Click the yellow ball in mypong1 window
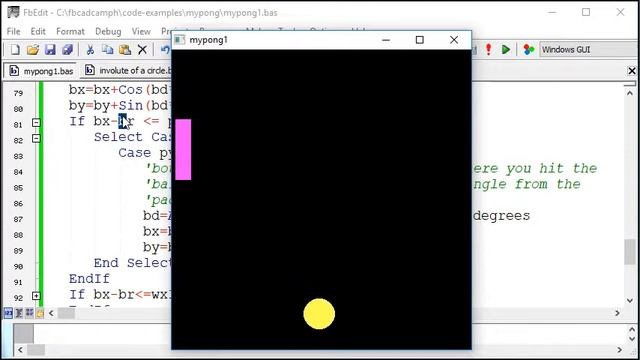This screenshot has height=360, width=640. [x=319, y=314]
